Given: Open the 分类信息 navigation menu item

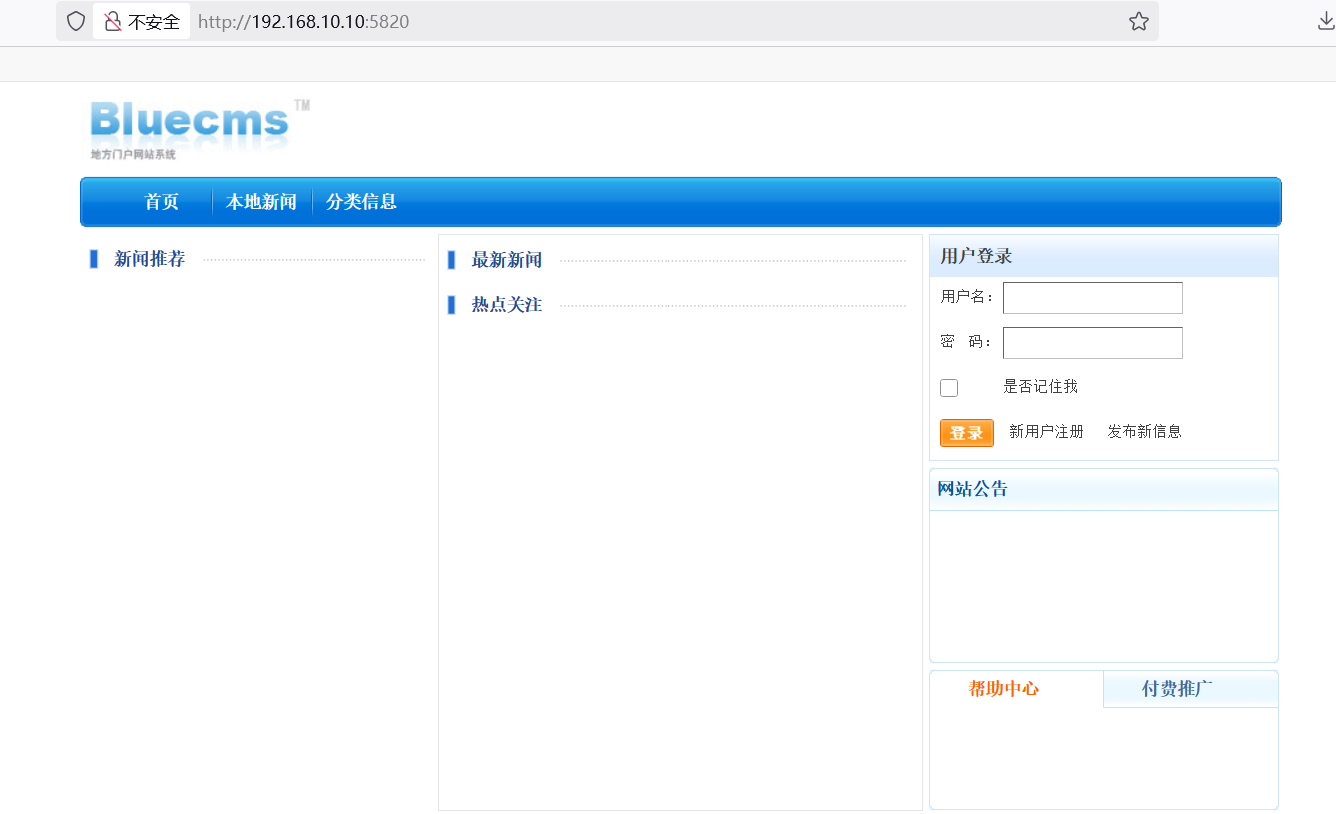Looking at the screenshot, I should (361, 202).
